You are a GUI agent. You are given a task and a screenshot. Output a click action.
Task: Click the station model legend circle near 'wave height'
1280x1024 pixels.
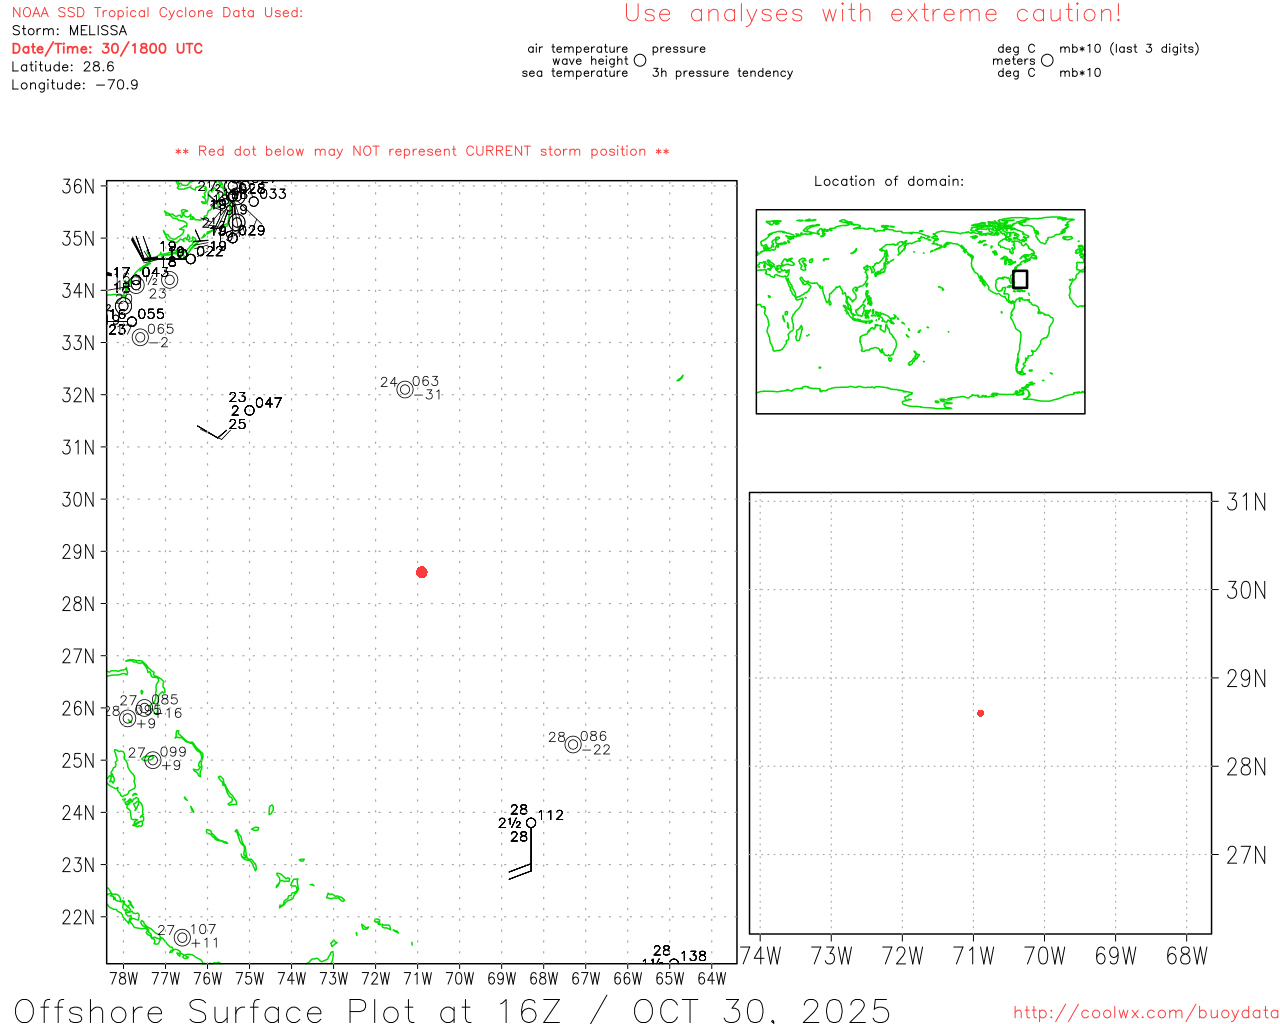640,61
